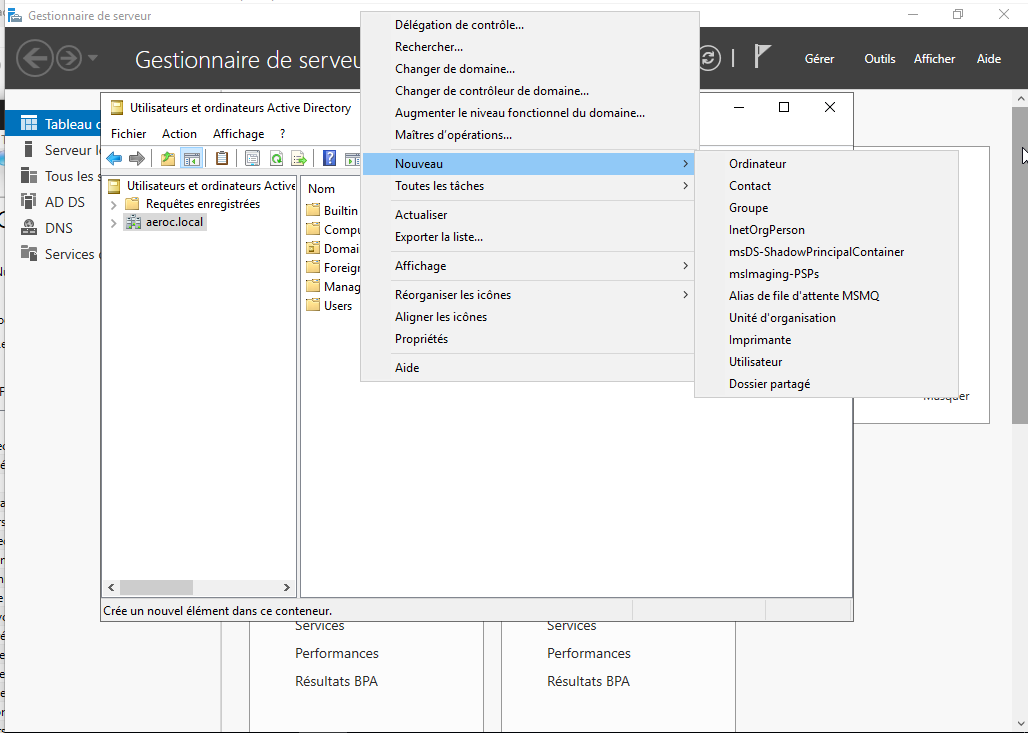1028x733 pixels.
Task: Expand Requêtes enregistrées tree node
Action: point(113,204)
